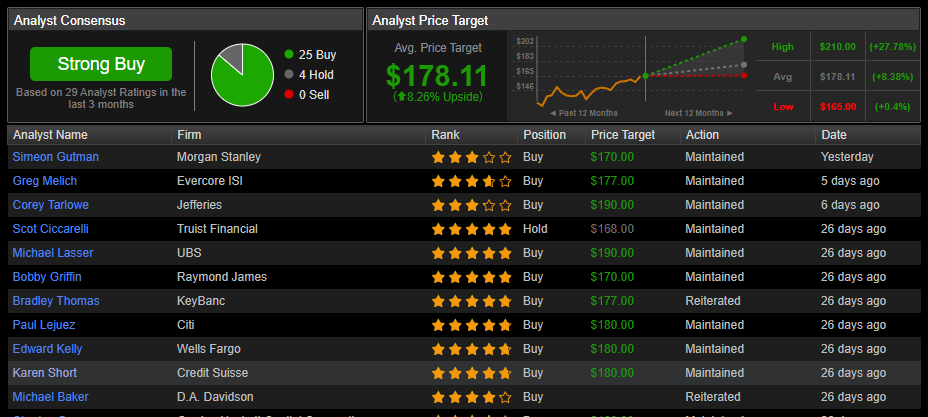This screenshot has width=928, height=417.
Task: Click Michael Baker's star rank rating
Action: (x=472, y=397)
